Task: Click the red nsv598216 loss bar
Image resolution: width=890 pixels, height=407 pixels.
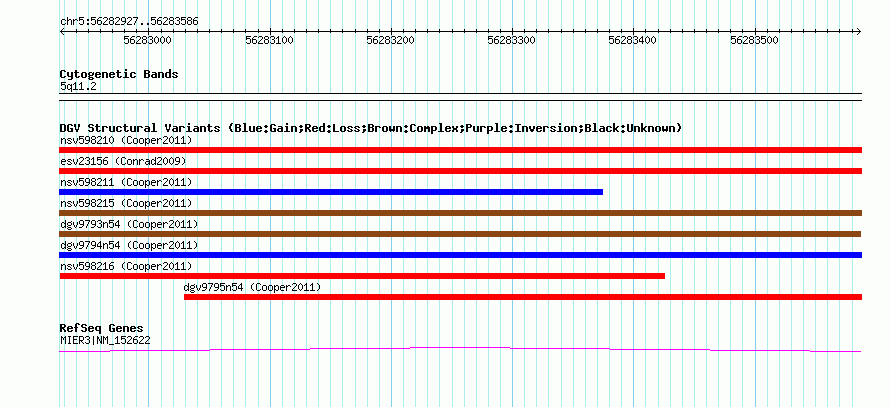Action: point(362,276)
